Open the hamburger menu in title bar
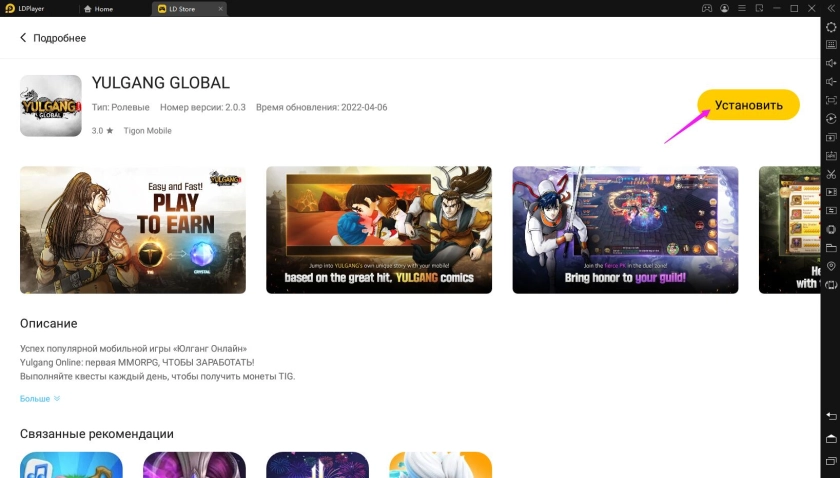The height and width of the screenshot is (478, 840). [x=742, y=9]
